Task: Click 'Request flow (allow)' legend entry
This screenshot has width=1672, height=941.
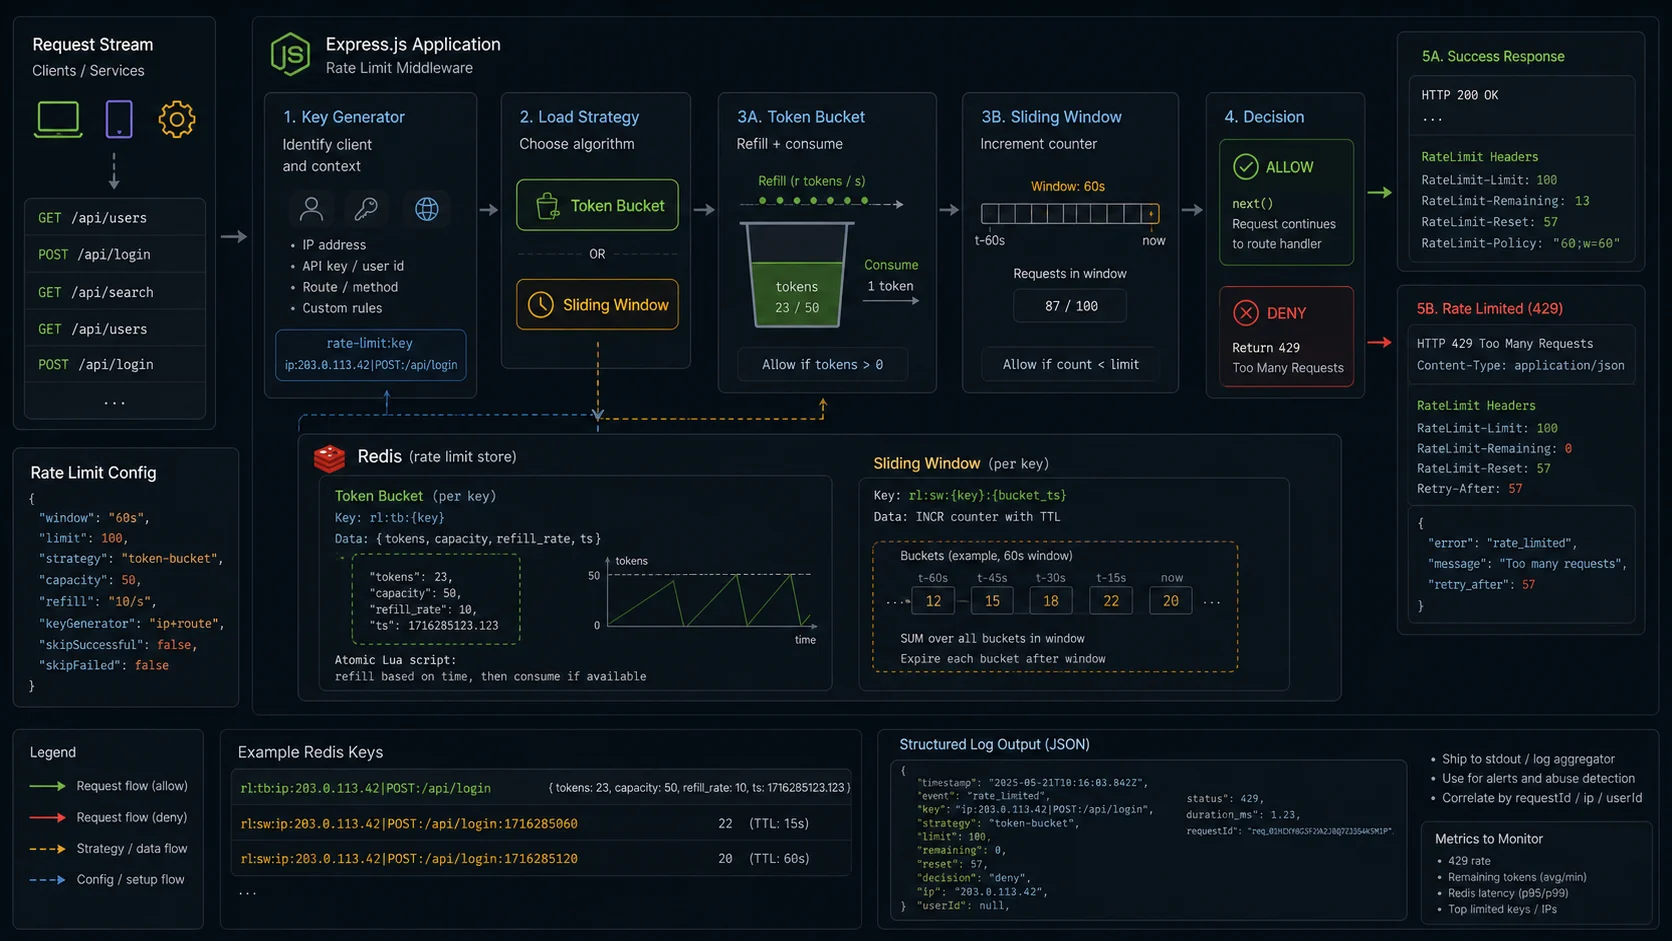Action: coord(109,786)
